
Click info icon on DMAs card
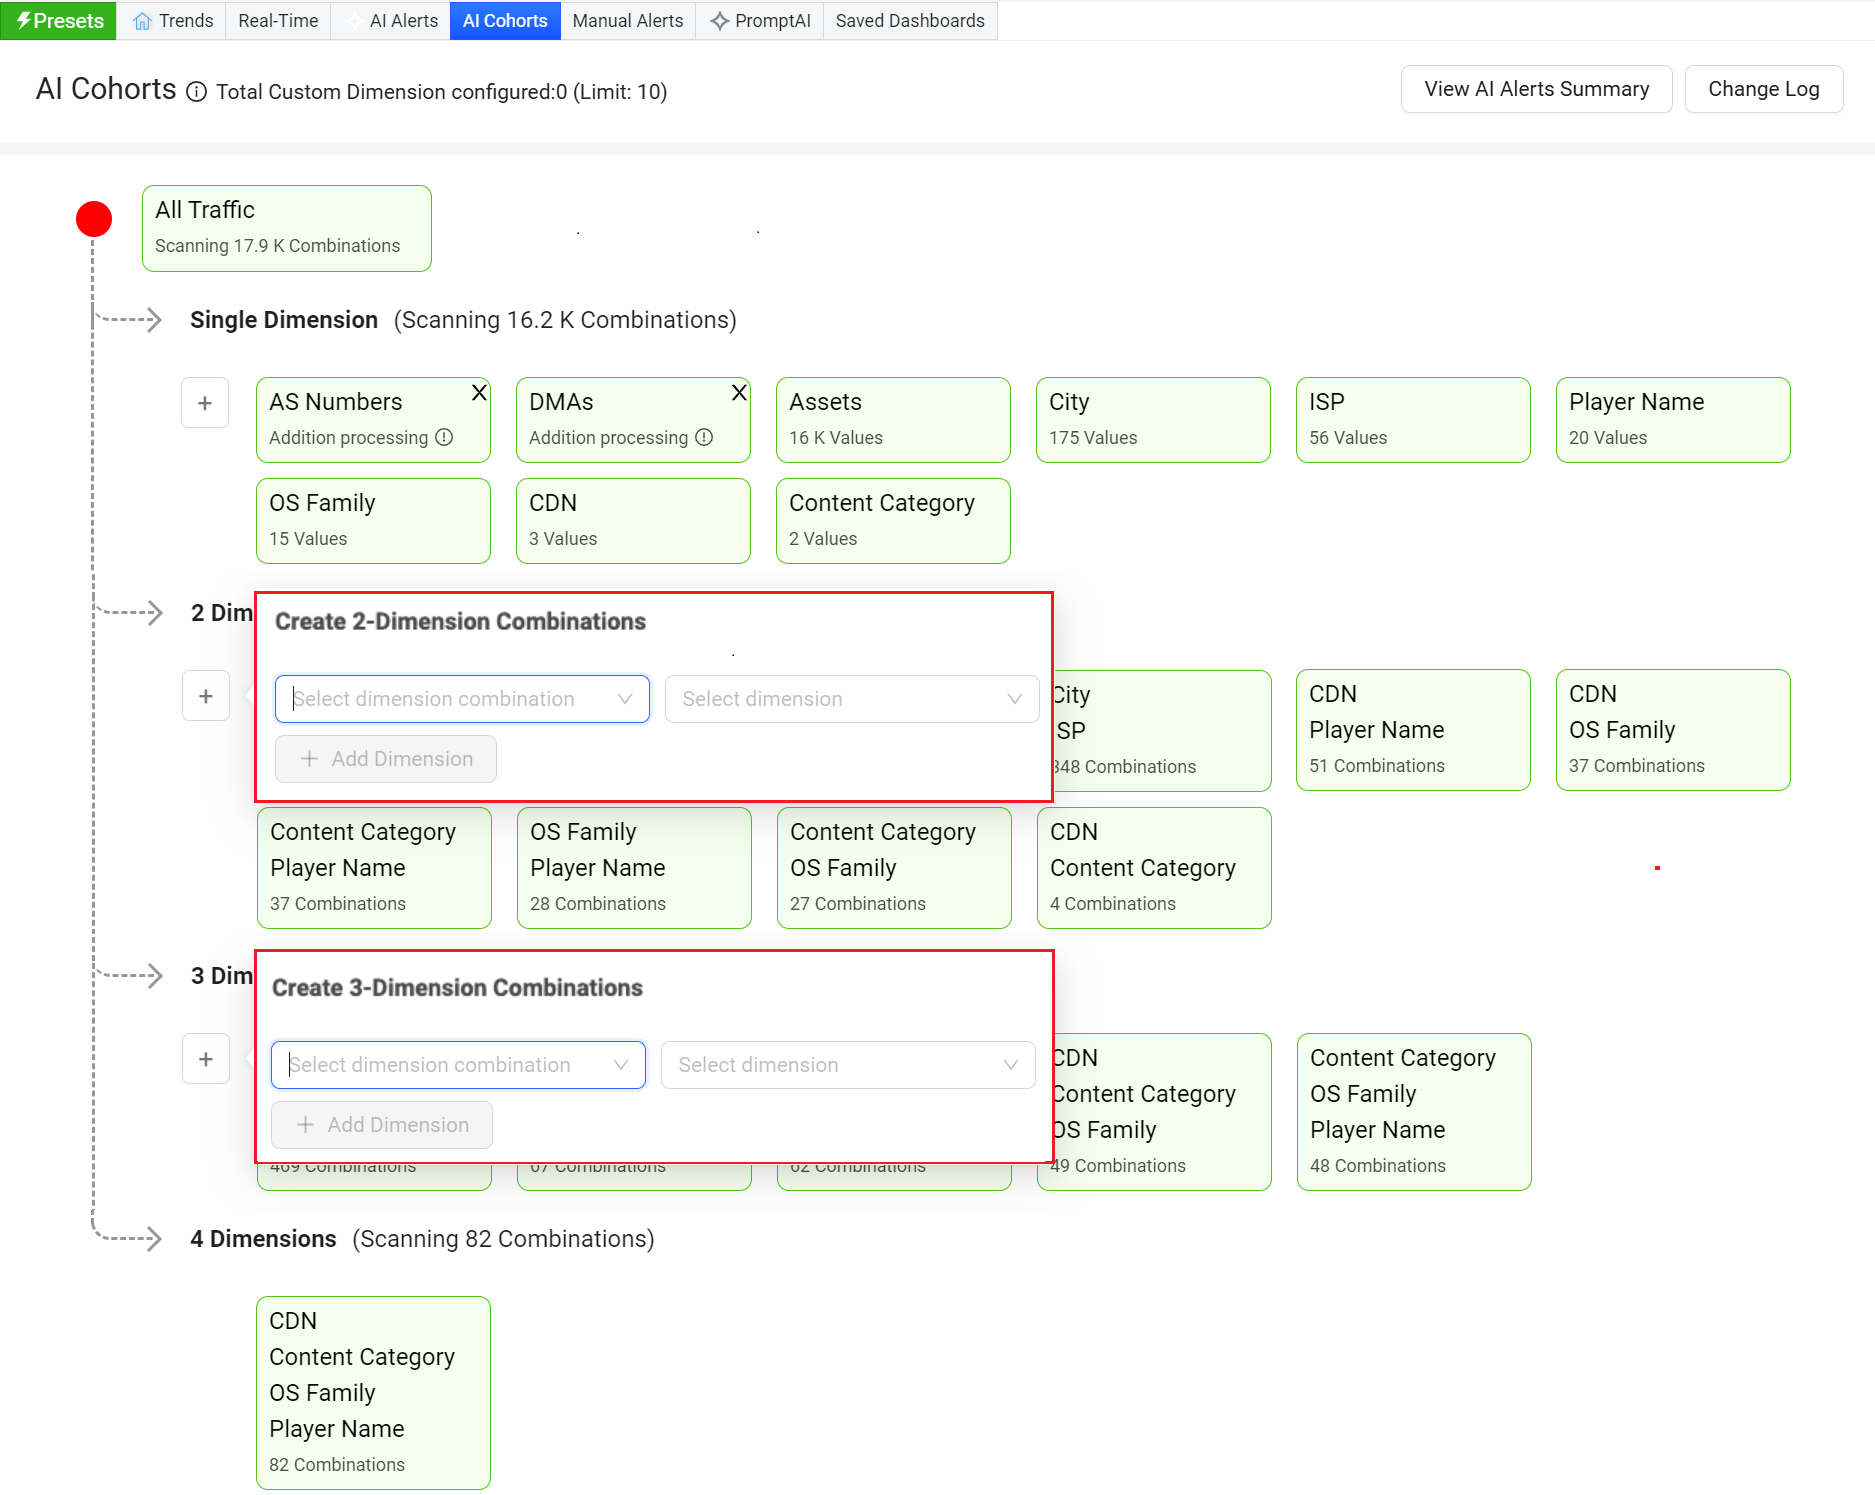pyautogui.click(x=704, y=438)
